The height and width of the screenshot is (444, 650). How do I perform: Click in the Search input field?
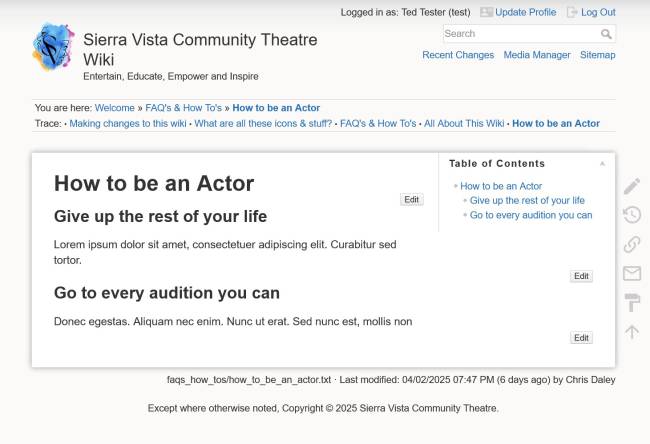click(520, 34)
